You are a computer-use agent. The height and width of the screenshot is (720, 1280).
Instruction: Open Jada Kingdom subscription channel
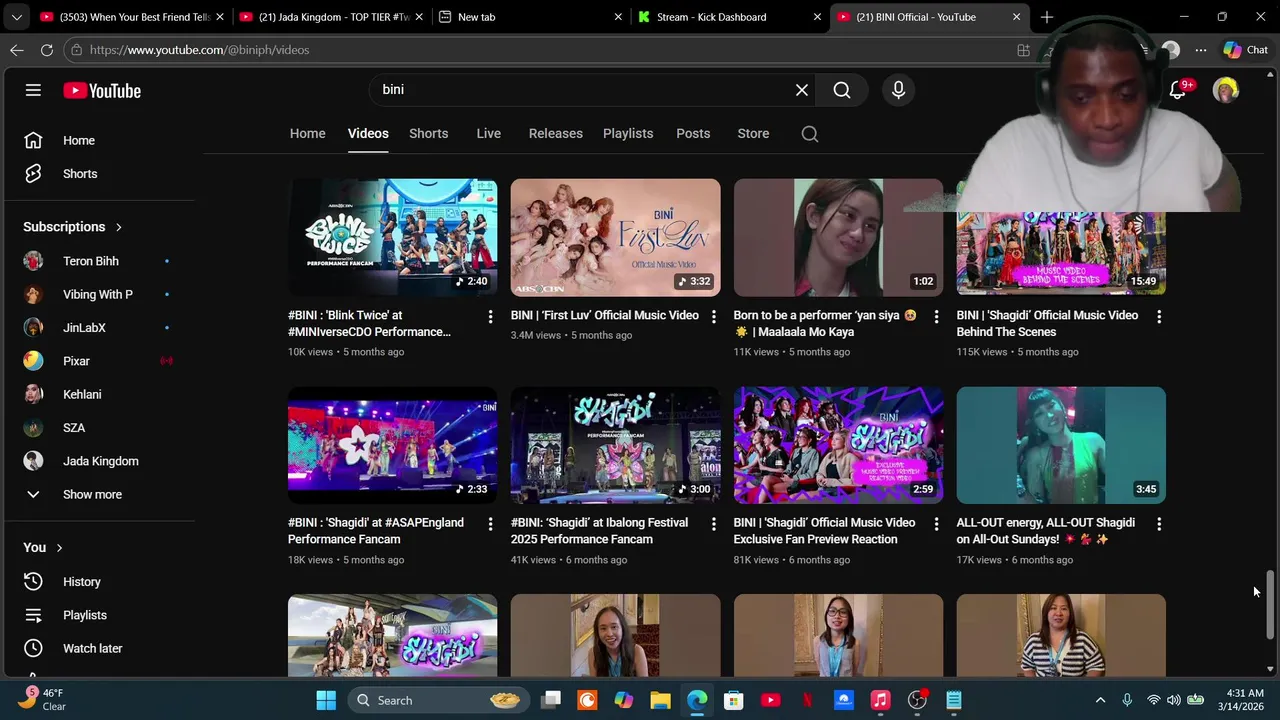pos(100,461)
